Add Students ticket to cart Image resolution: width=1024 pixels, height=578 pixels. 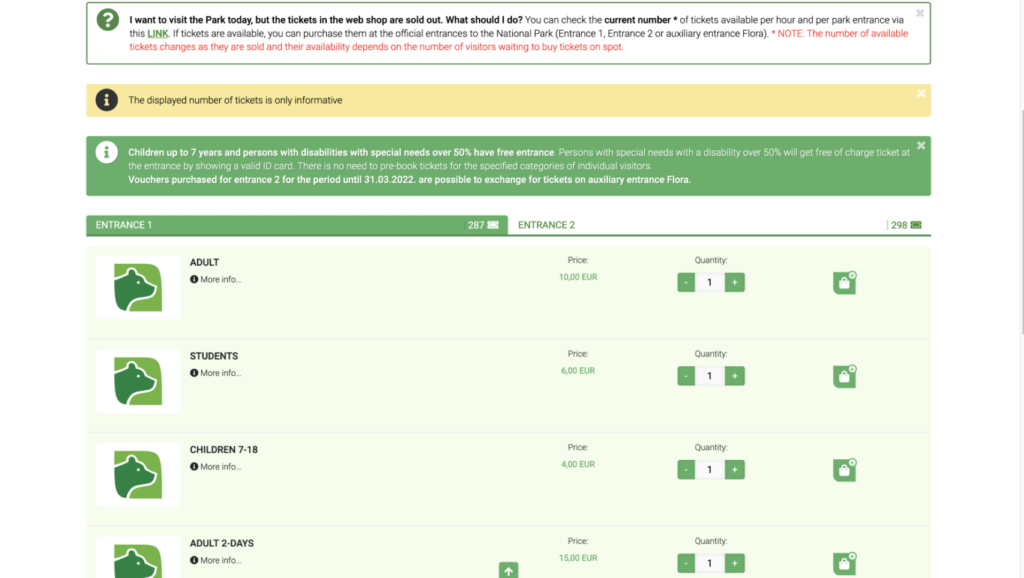844,376
